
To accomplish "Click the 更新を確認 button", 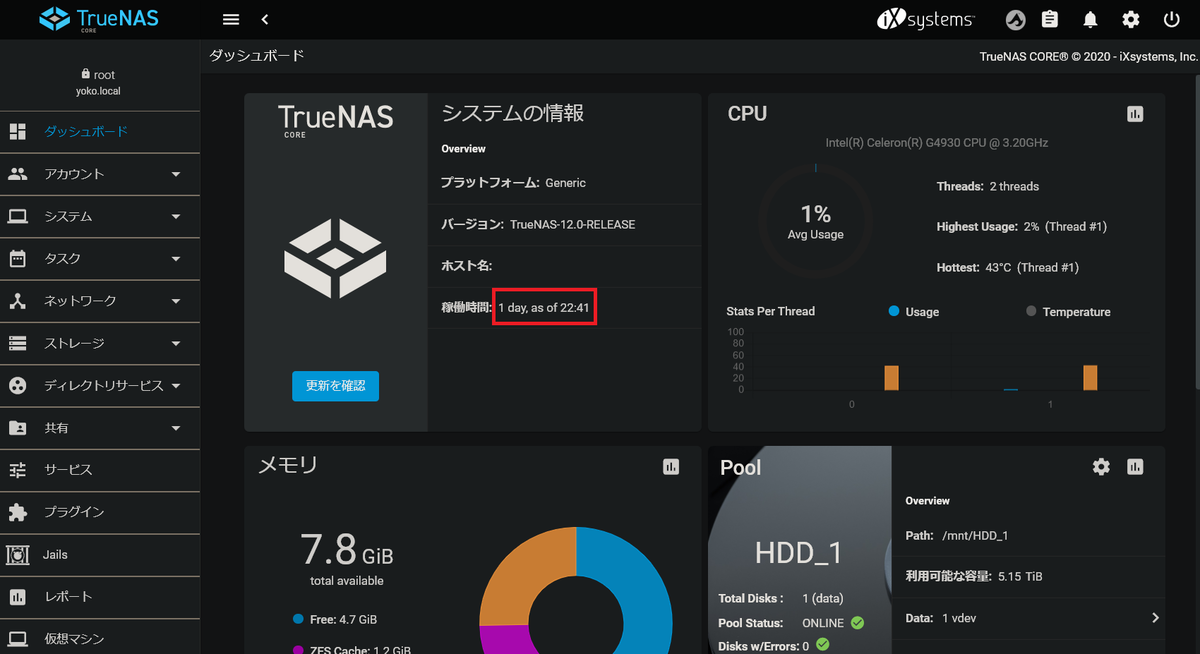I will click(335, 386).
